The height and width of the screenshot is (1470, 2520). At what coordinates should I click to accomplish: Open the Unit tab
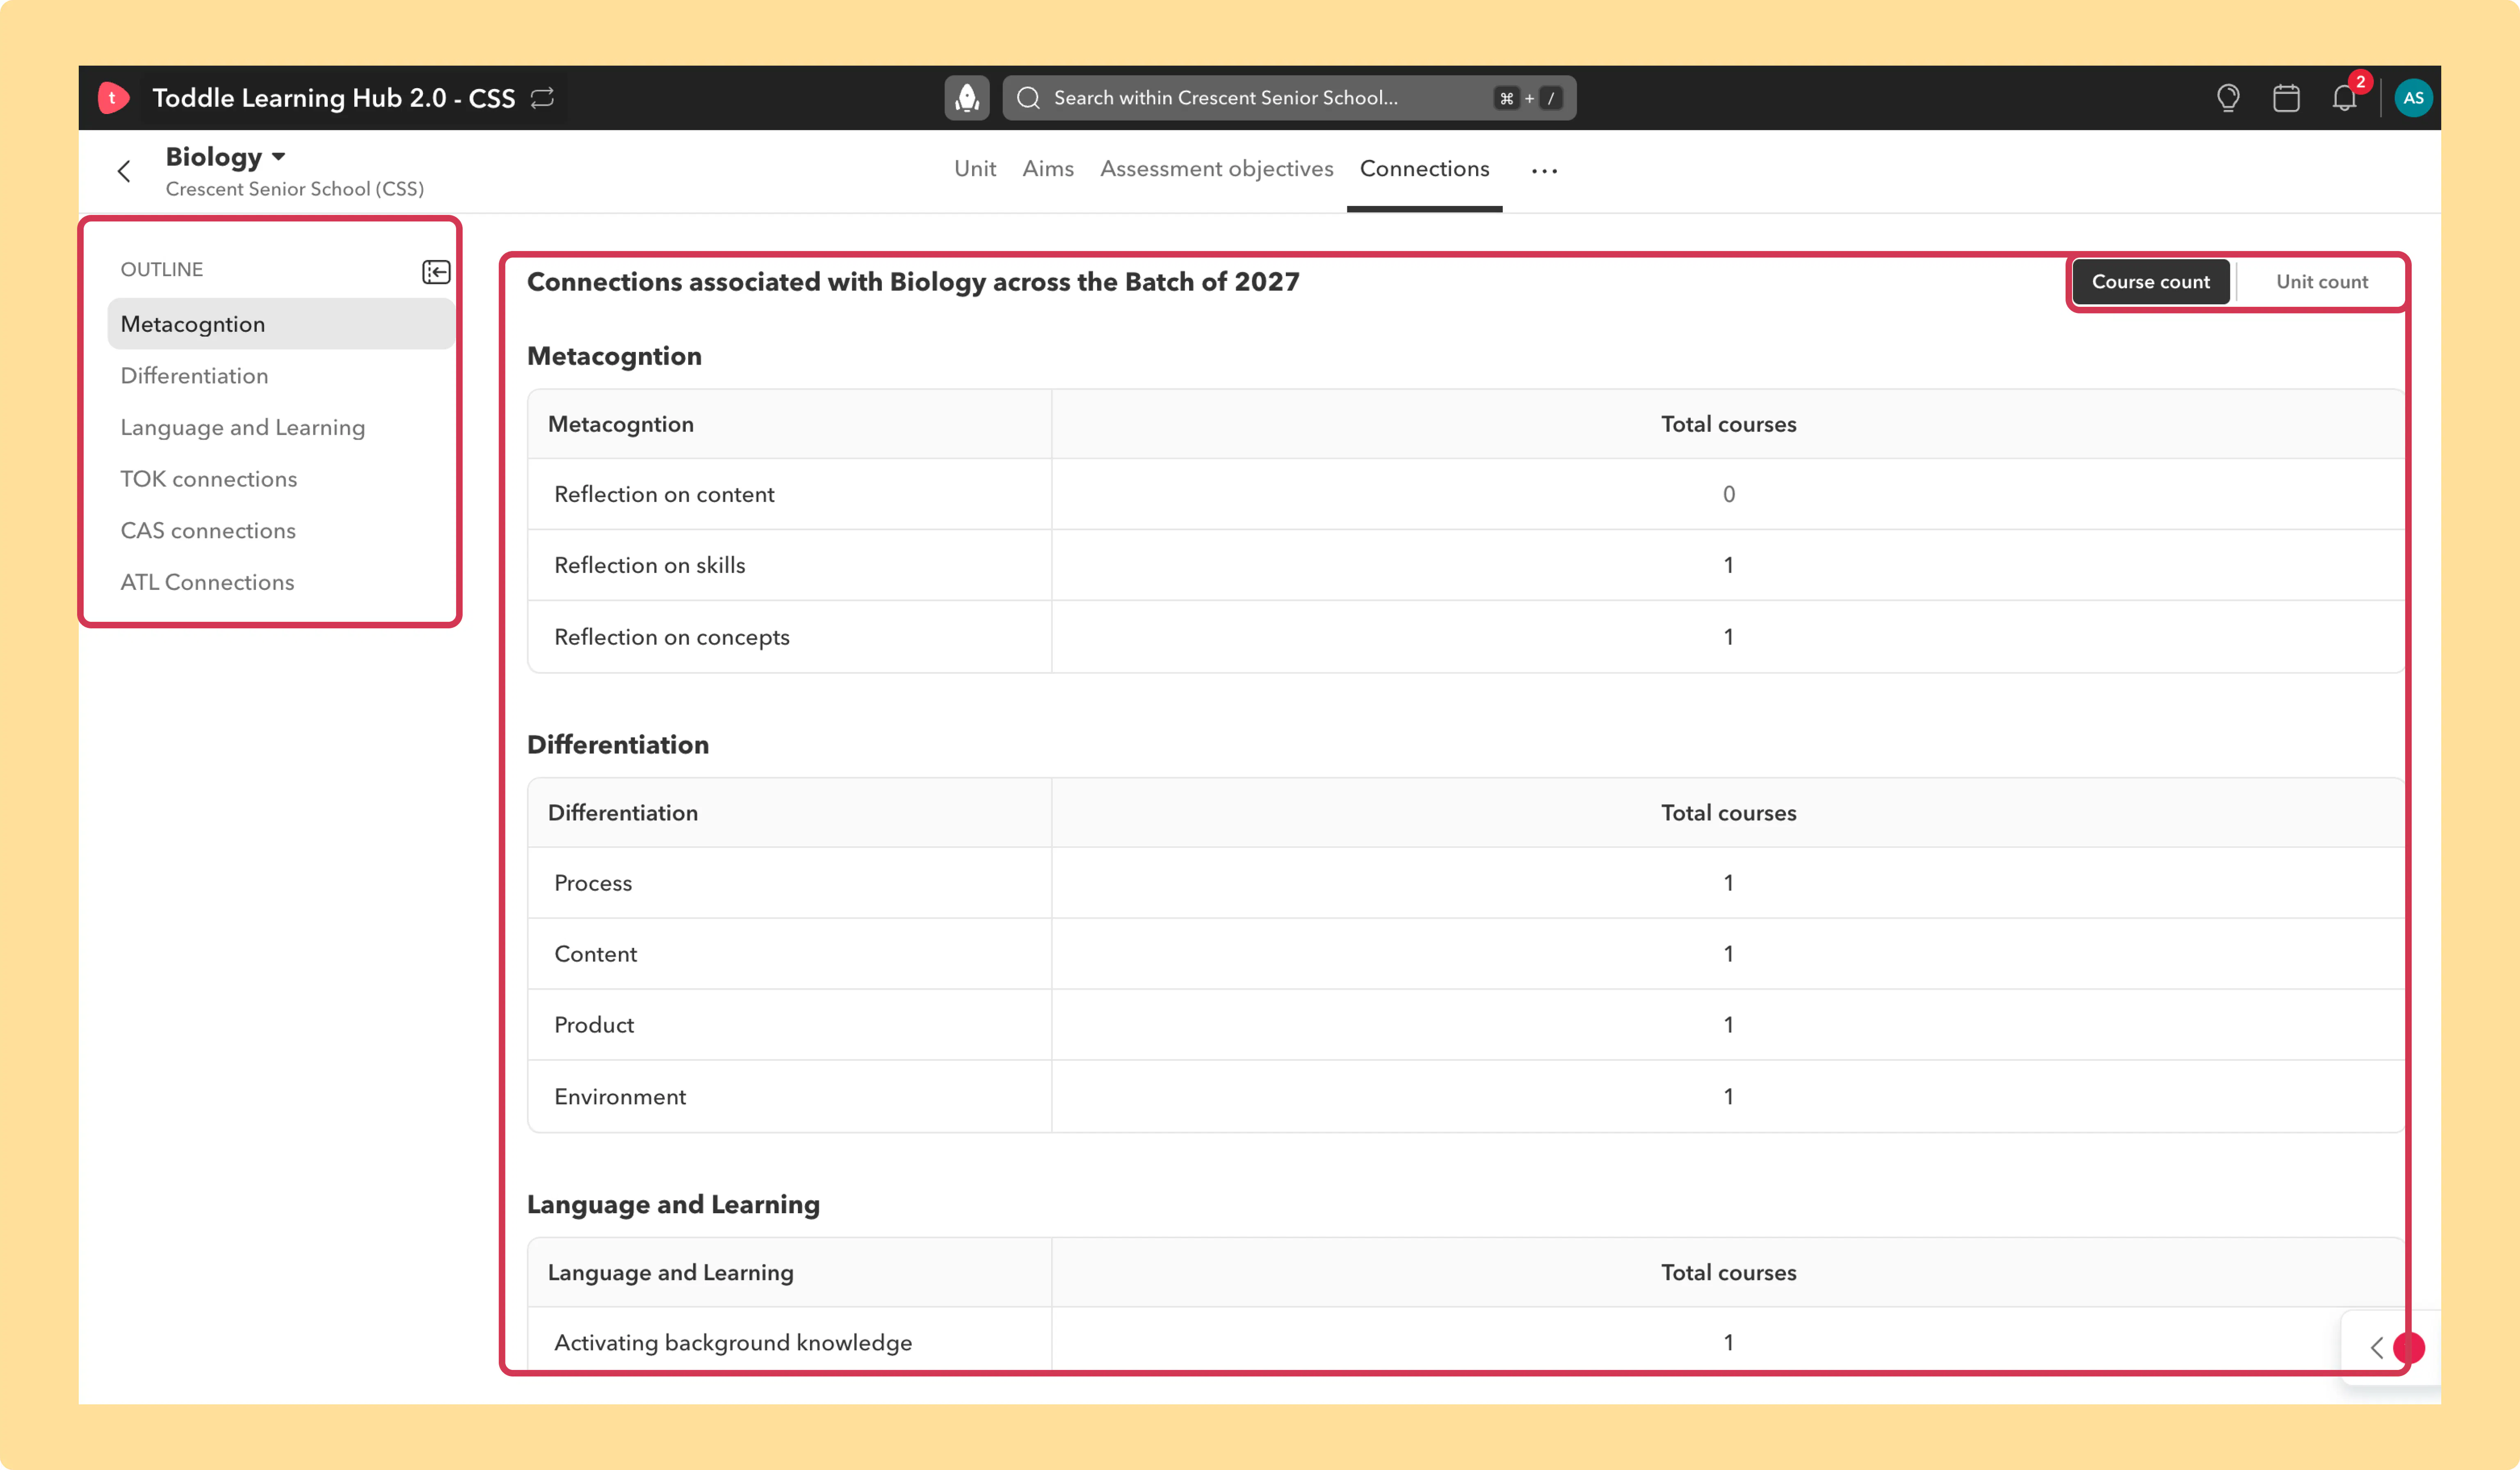[975, 169]
